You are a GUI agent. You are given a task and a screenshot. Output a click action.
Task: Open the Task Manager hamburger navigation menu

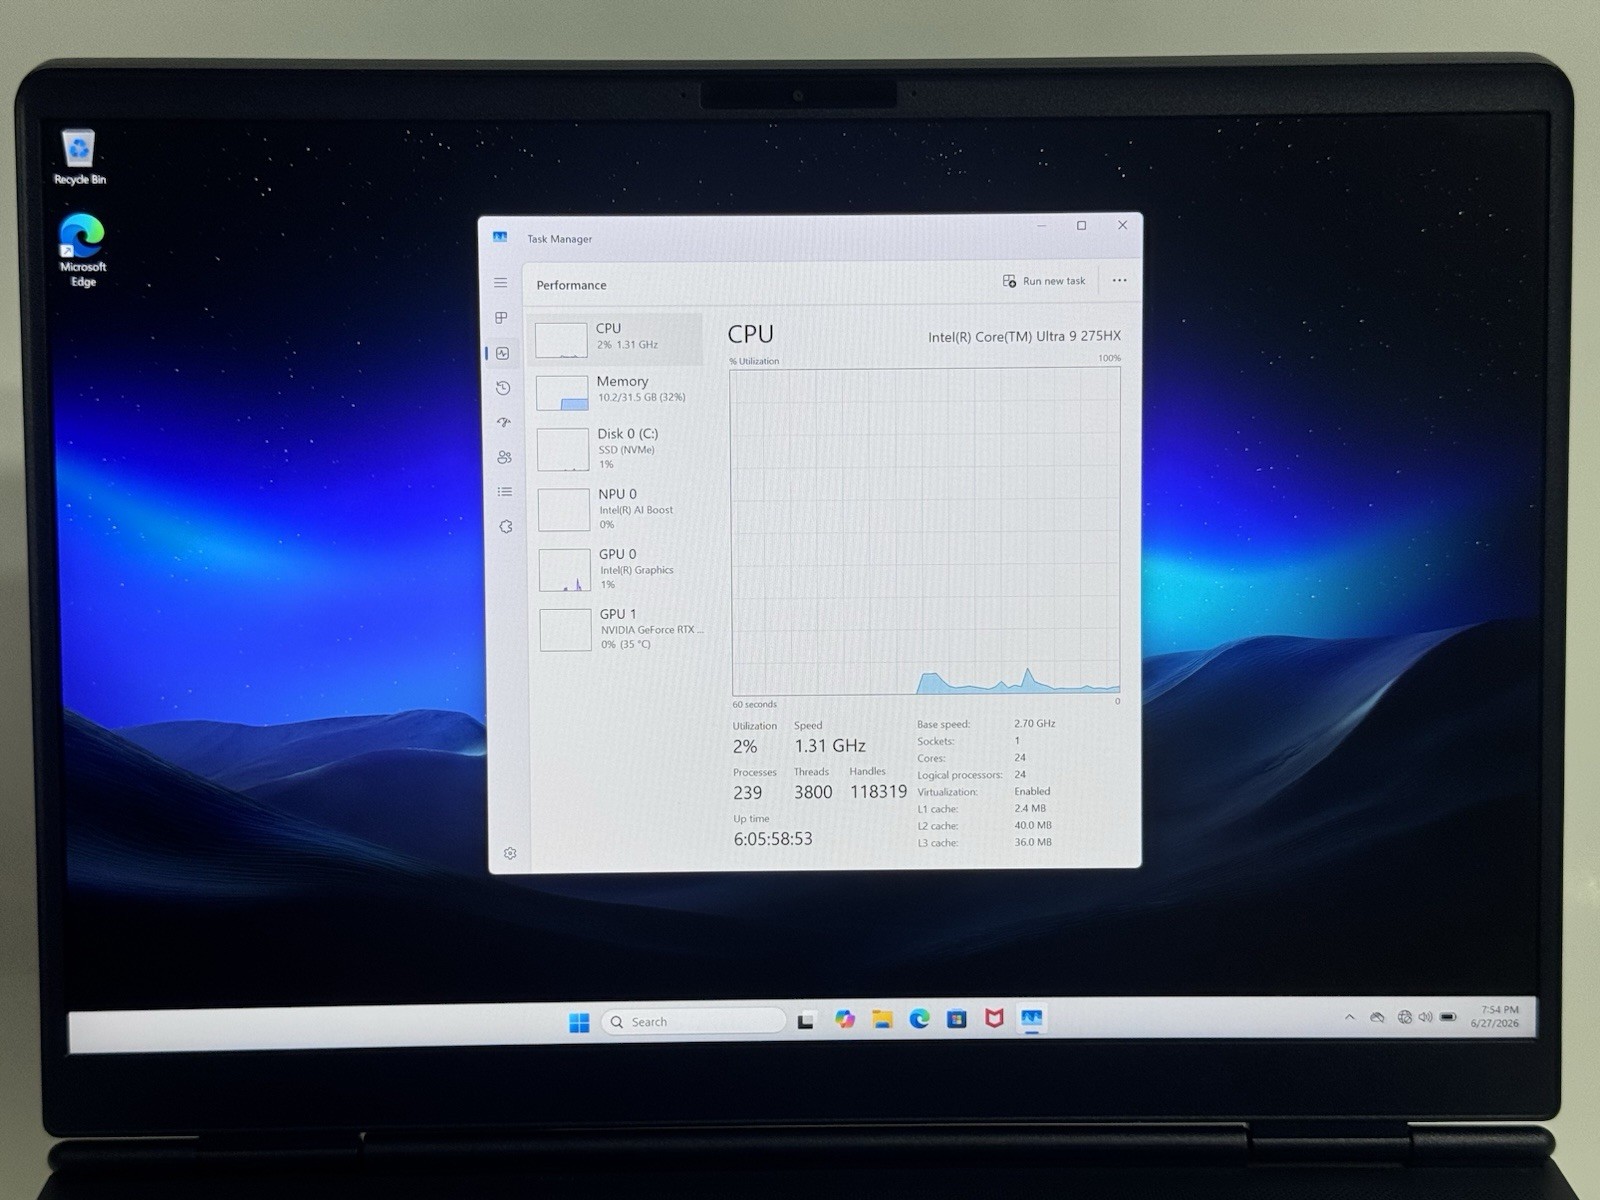[x=501, y=283]
